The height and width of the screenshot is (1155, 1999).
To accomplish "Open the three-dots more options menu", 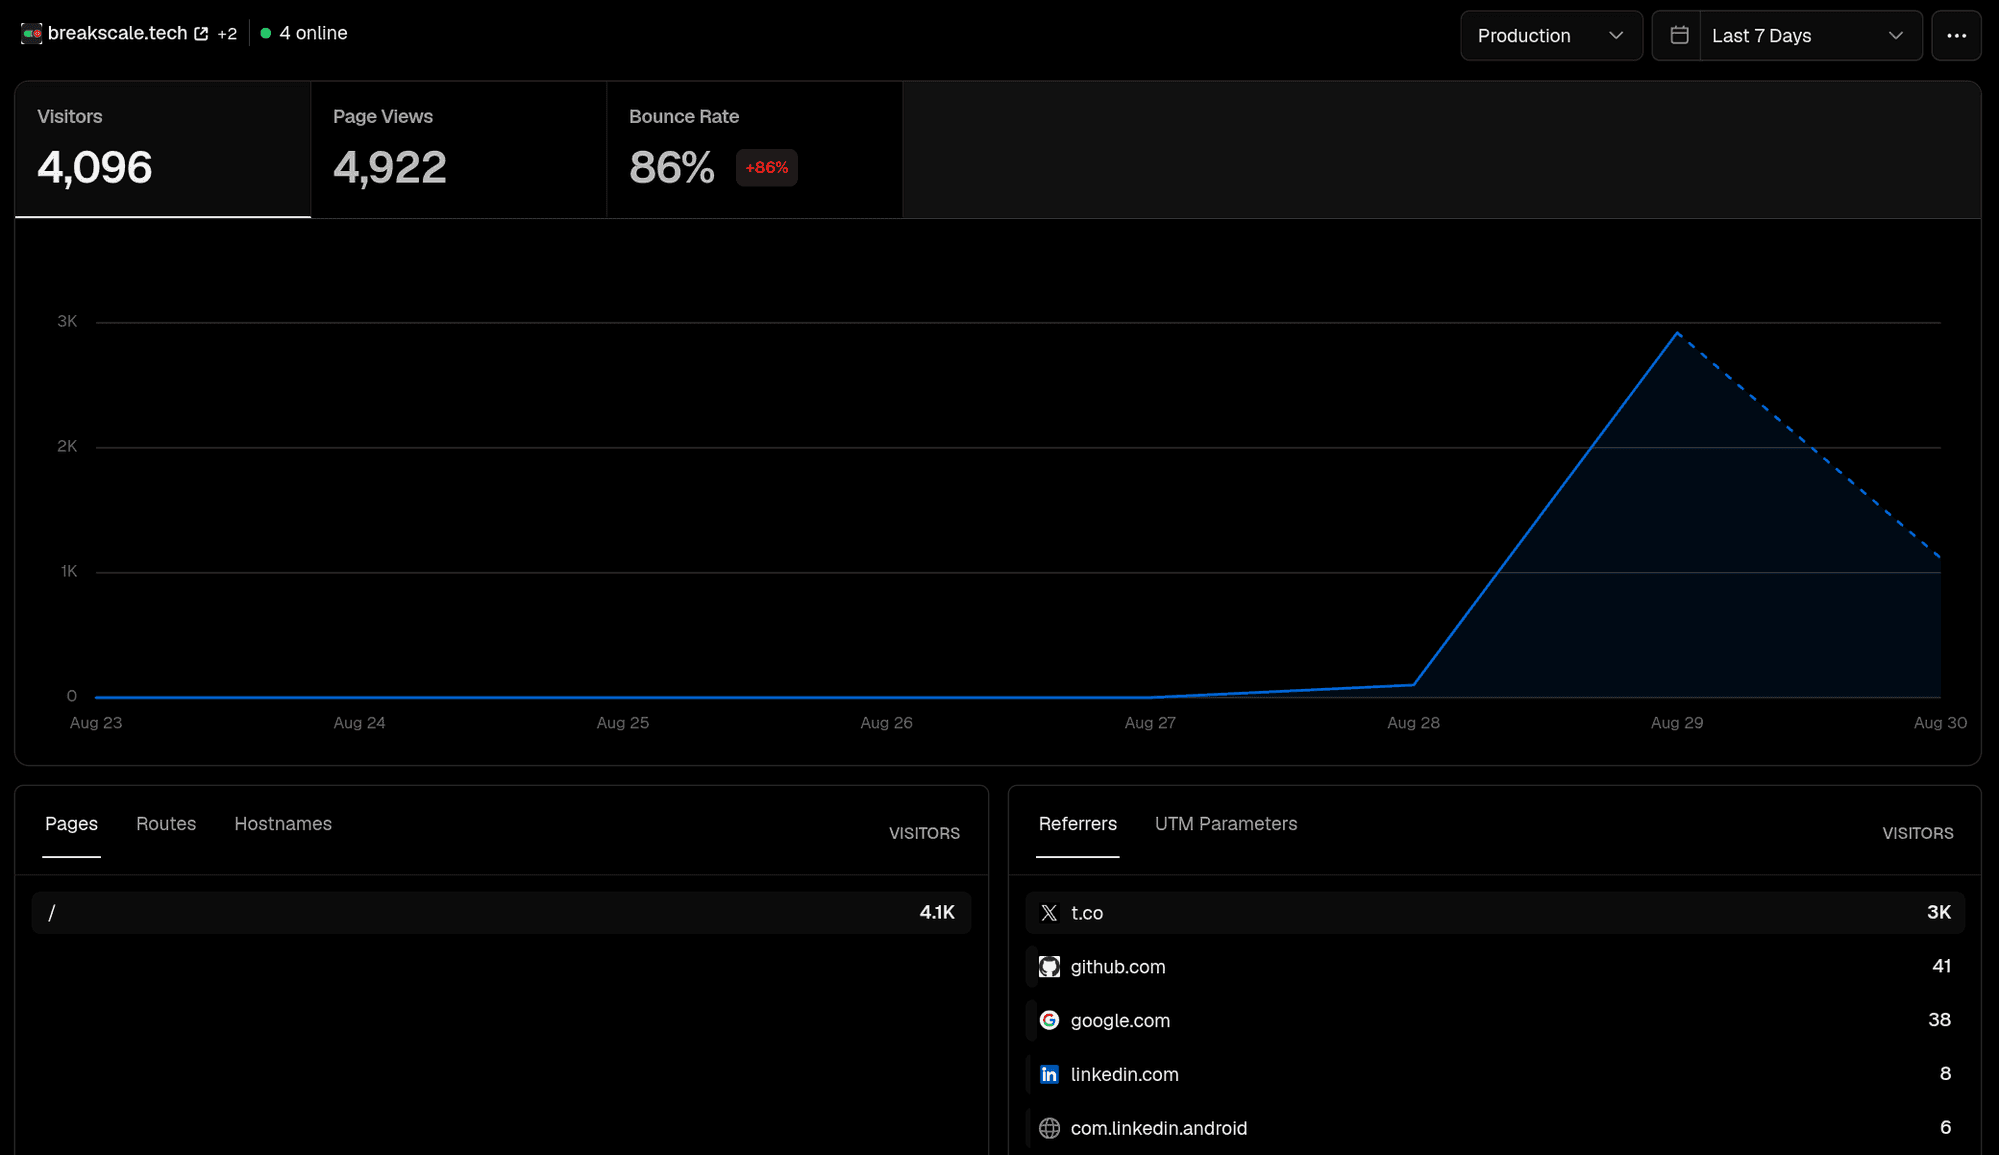I will tap(1956, 35).
